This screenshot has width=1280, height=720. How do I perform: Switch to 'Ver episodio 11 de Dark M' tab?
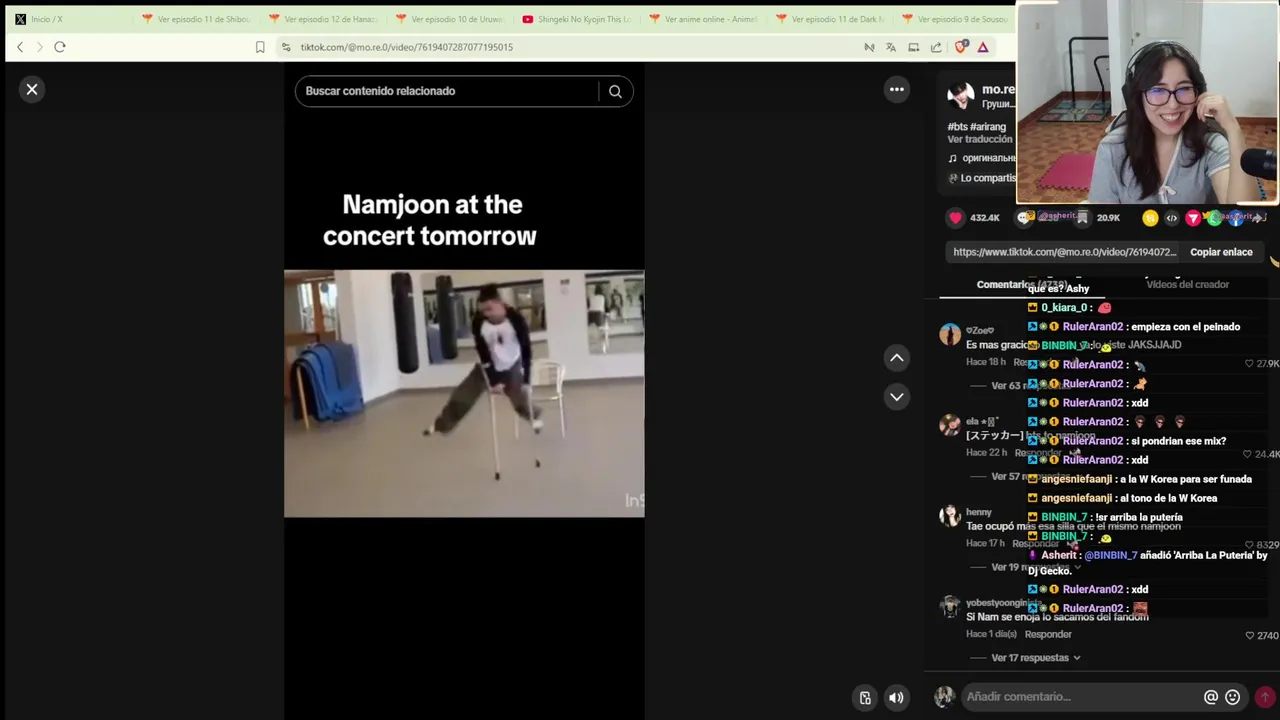pyautogui.click(x=828, y=19)
